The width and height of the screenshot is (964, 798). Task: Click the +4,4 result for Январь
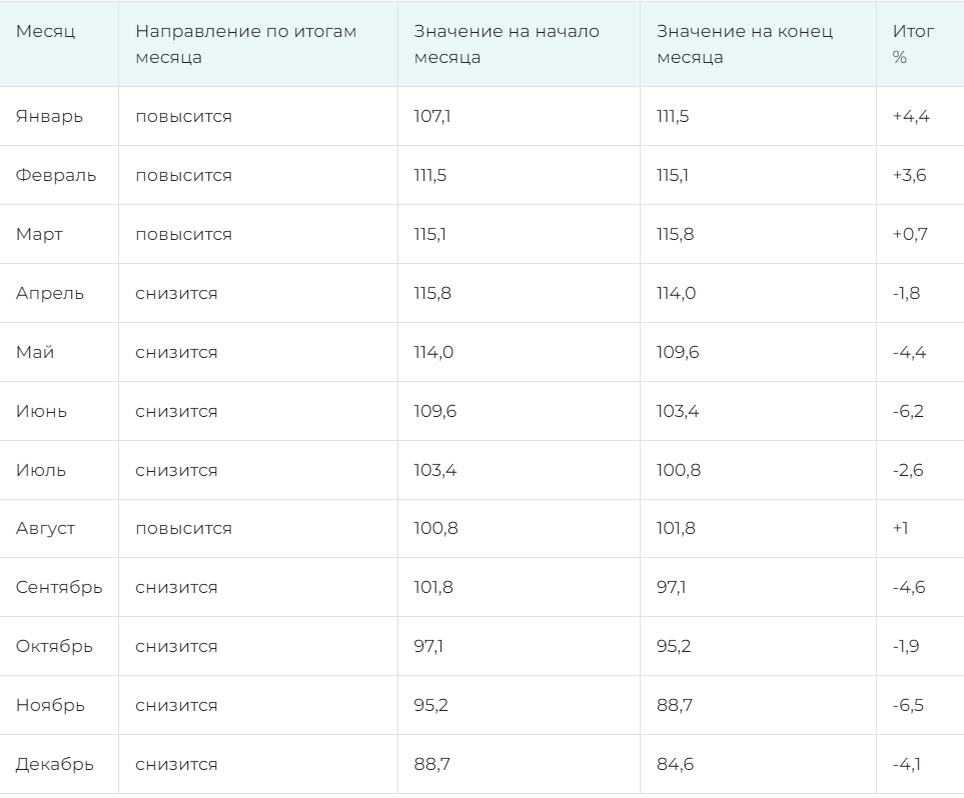point(911,116)
